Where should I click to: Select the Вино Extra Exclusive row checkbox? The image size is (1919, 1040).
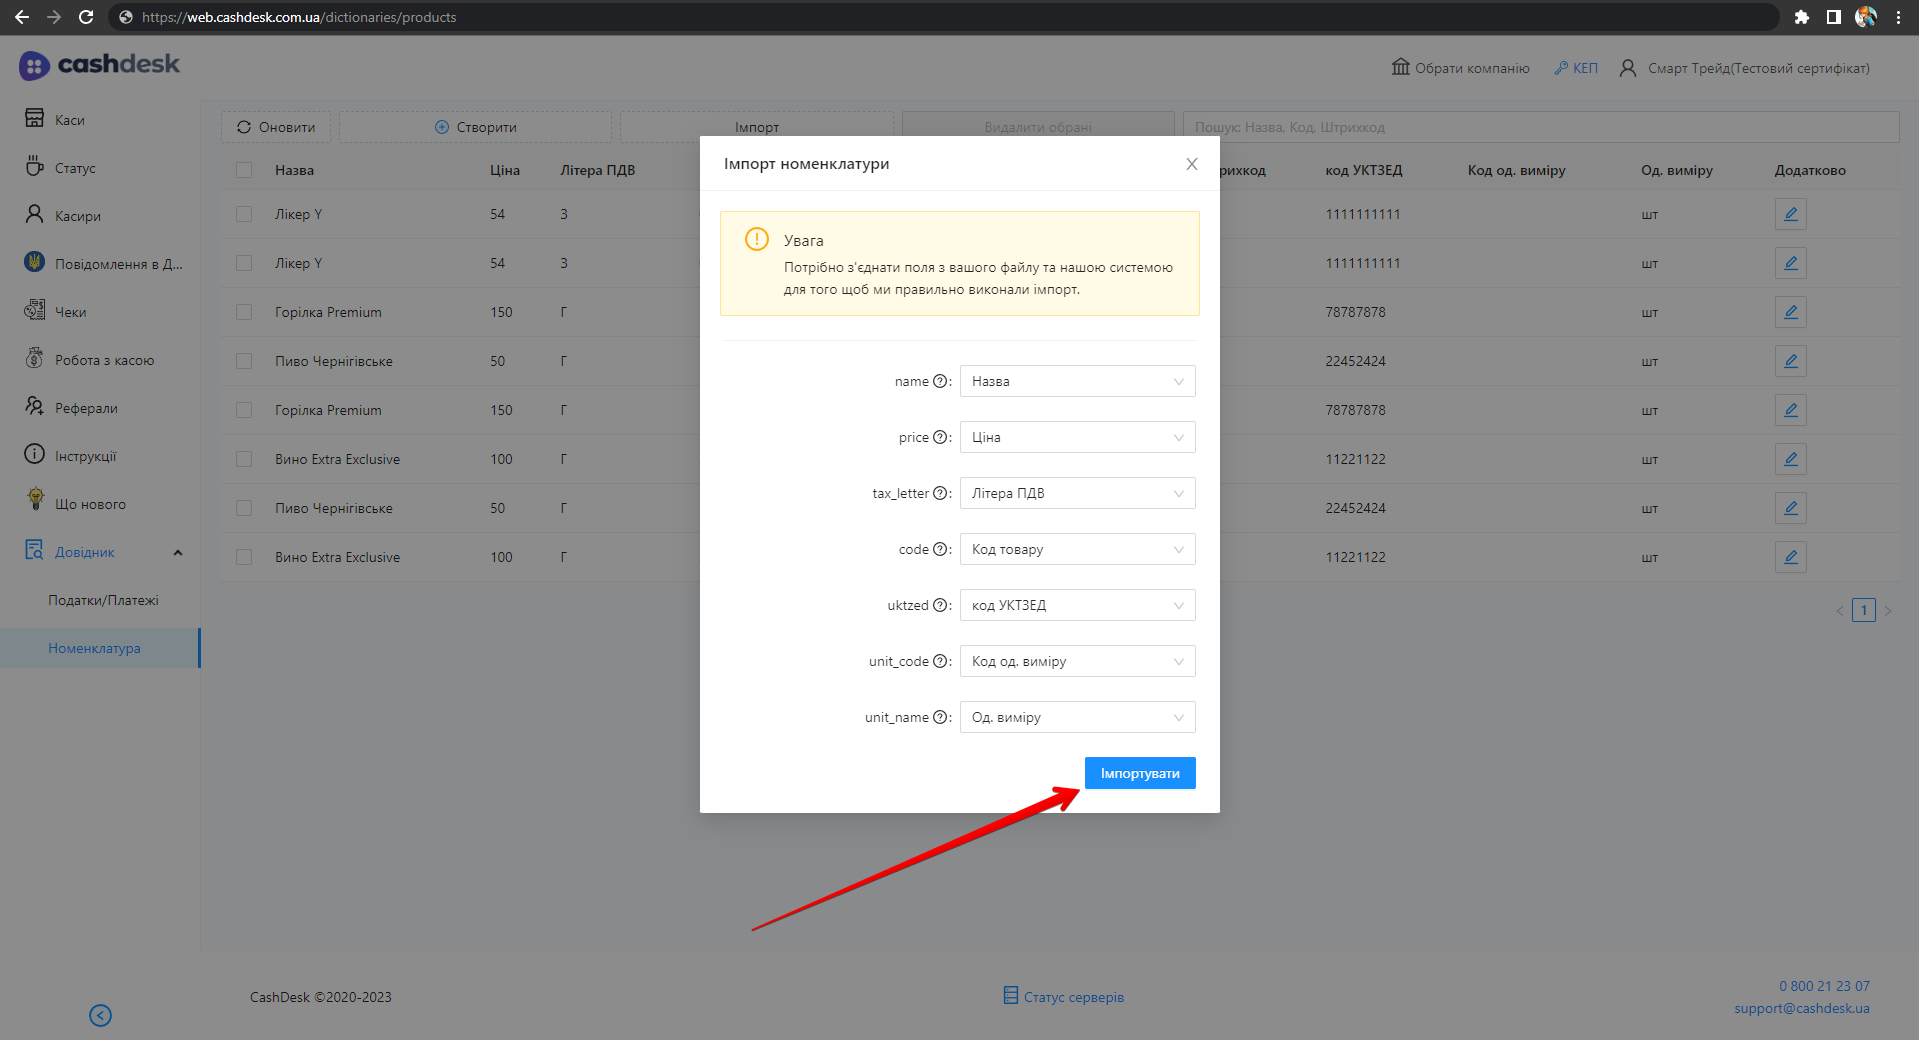tap(244, 459)
